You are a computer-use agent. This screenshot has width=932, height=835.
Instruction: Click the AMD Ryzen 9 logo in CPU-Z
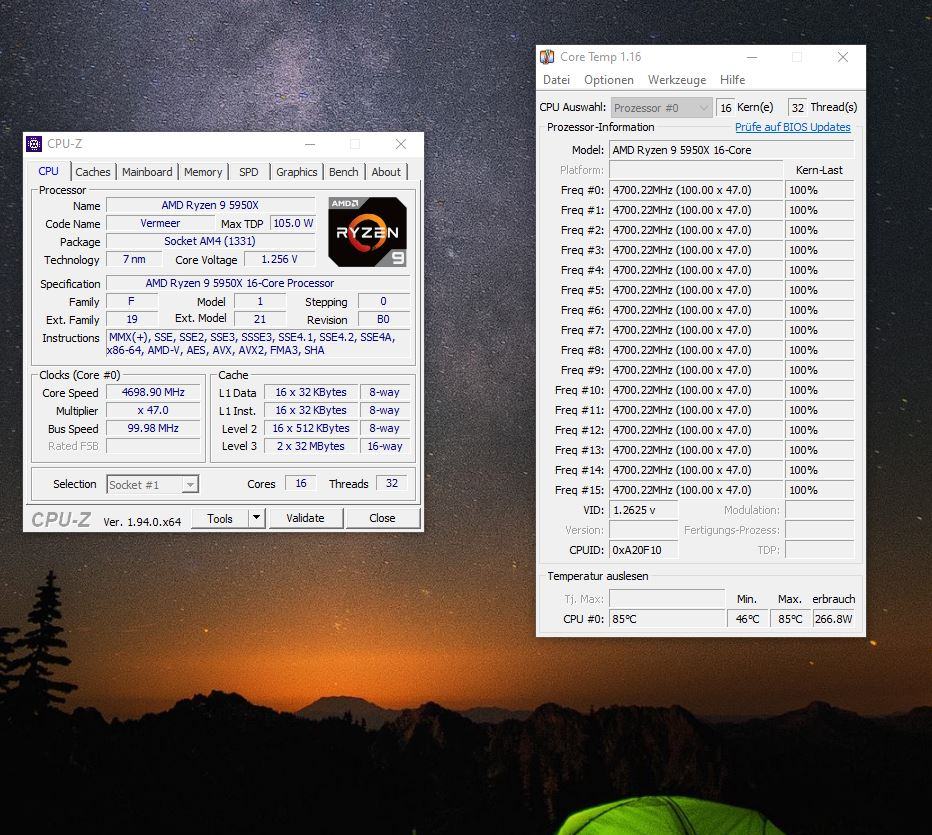[367, 232]
